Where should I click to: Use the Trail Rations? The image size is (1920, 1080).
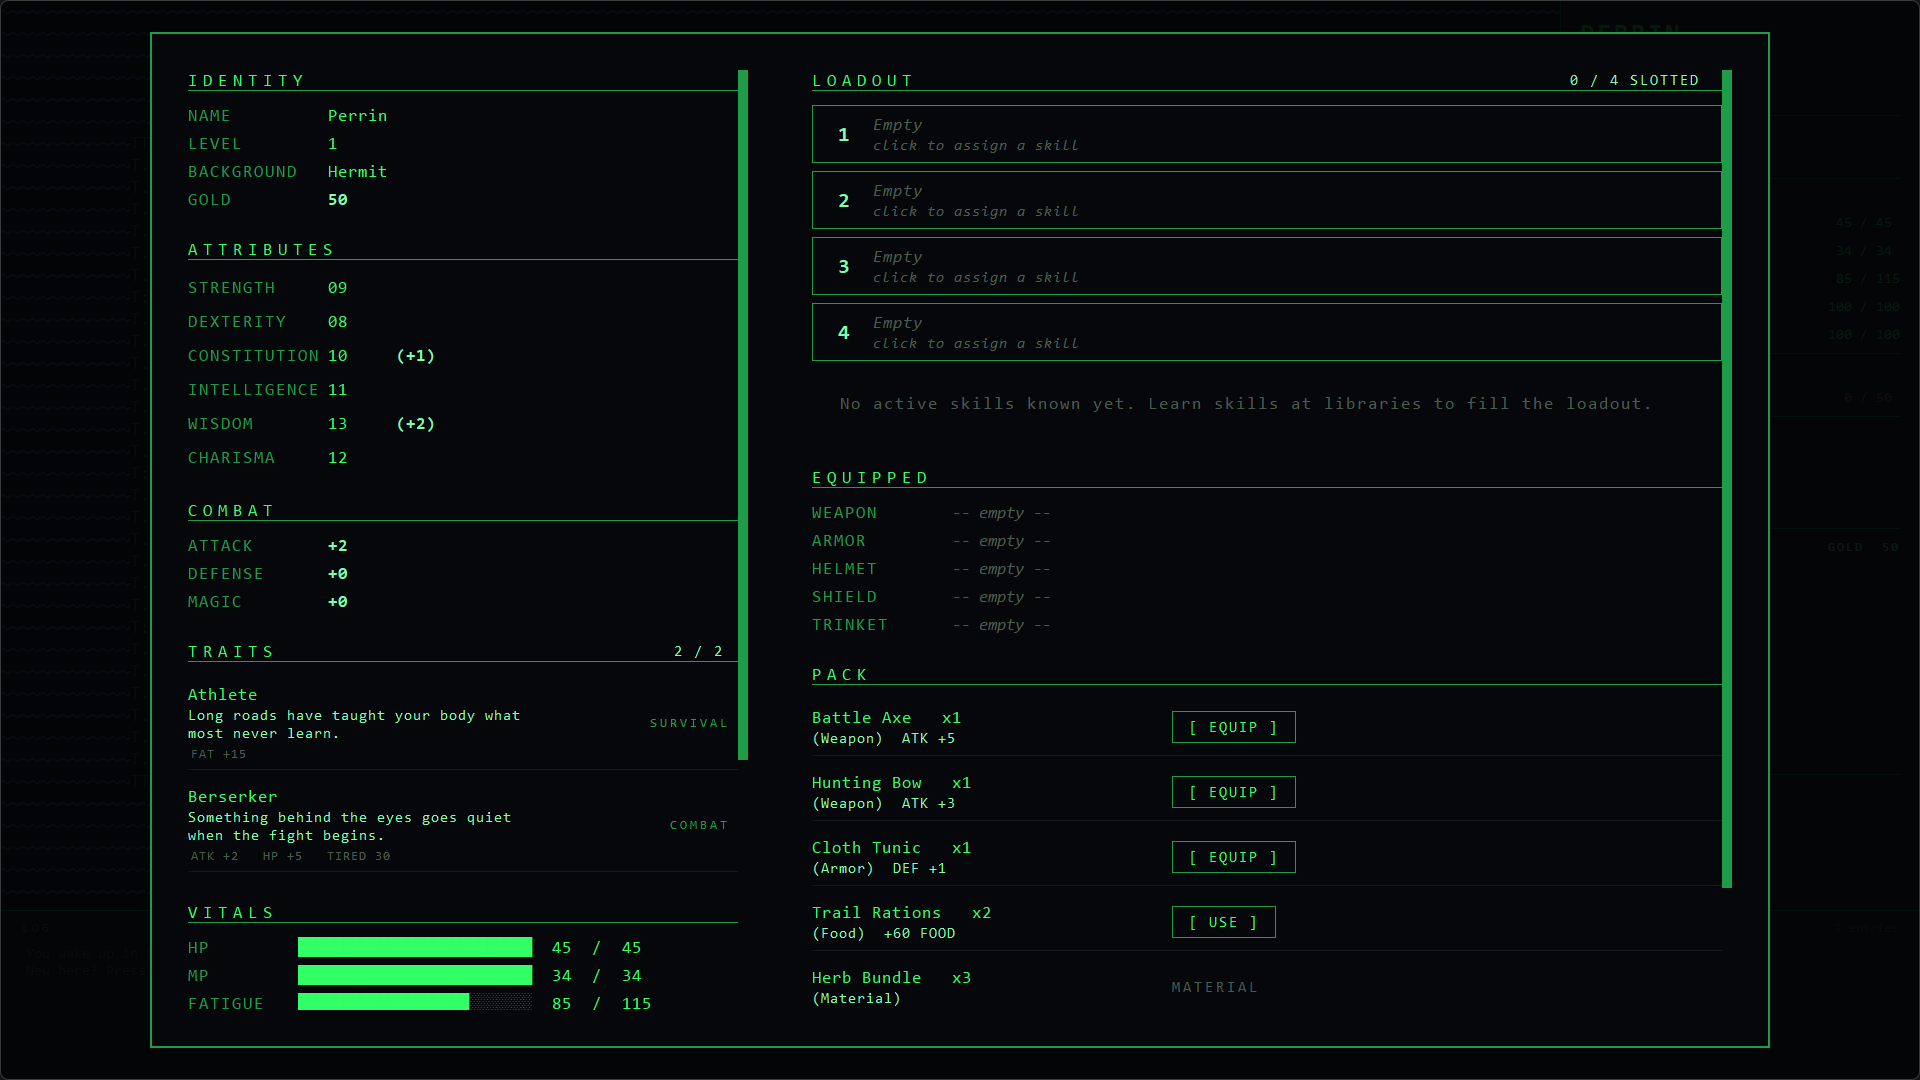point(1223,922)
